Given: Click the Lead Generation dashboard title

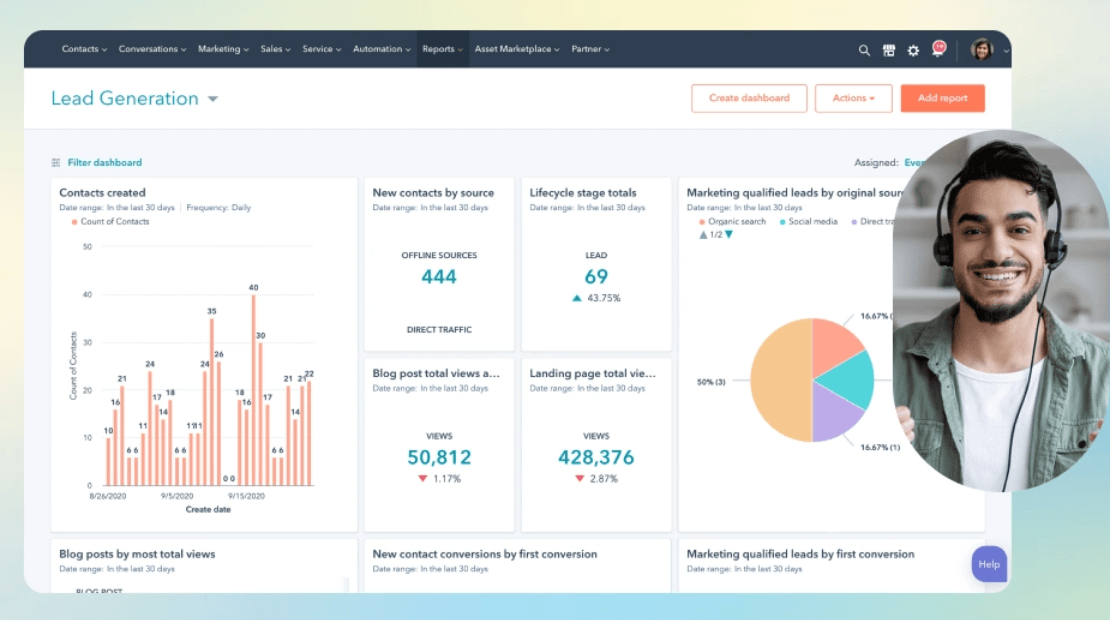Looking at the screenshot, I should click(125, 98).
